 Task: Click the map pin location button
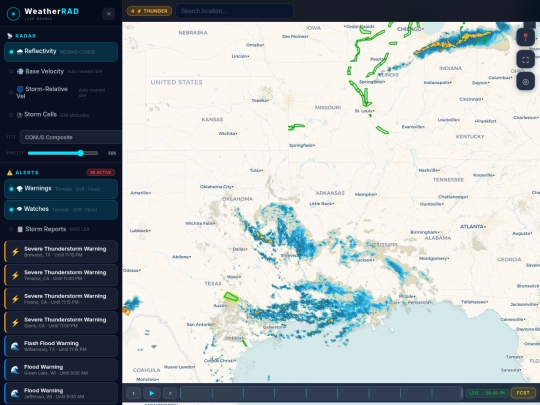(526, 37)
